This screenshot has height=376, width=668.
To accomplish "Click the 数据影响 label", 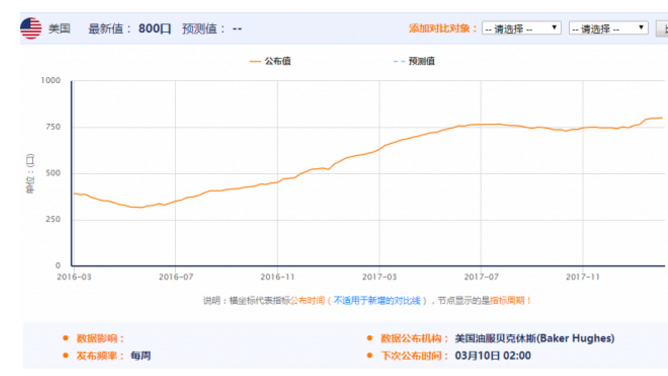I will 100,339.
